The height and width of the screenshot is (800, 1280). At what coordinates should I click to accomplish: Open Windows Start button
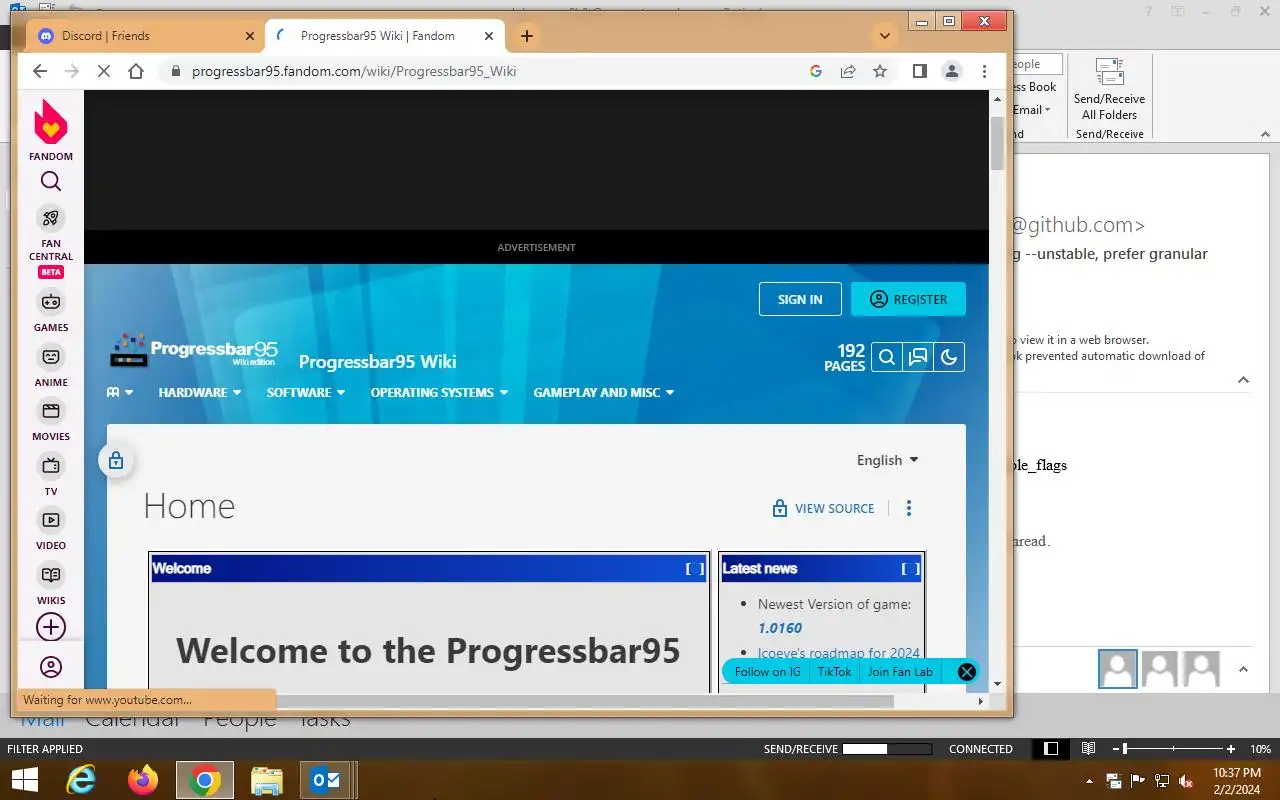coord(24,780)
